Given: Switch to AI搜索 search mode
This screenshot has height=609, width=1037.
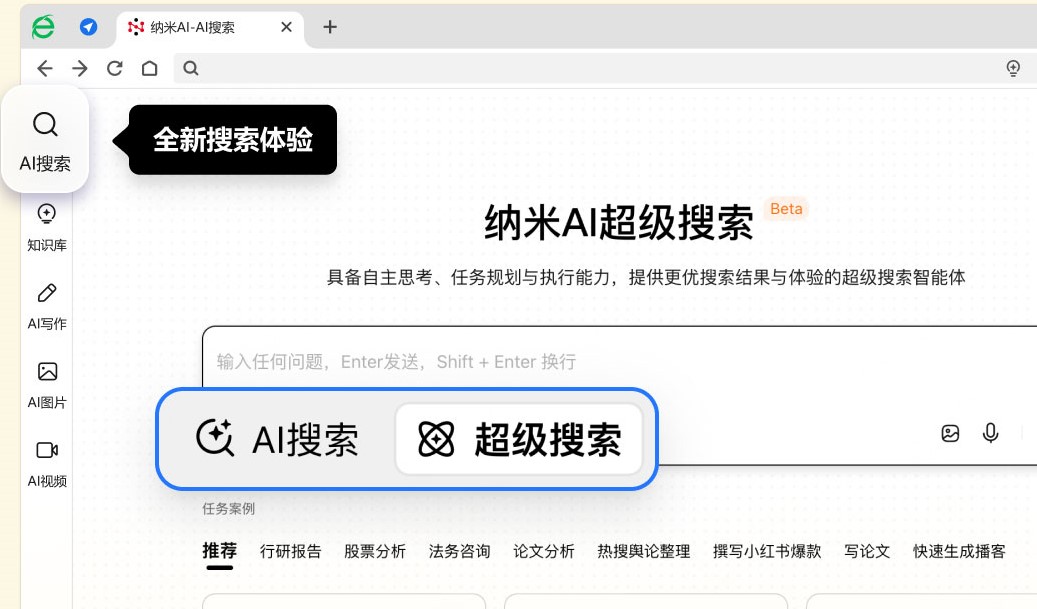Looking at the screenshot, I should [280, 440].
